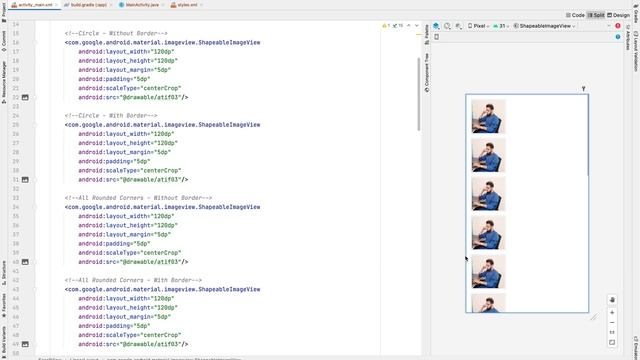This screenshot has height=360, width=640.
Task: Click the 'Circle - With Border' comment
Action: [111, 116]
